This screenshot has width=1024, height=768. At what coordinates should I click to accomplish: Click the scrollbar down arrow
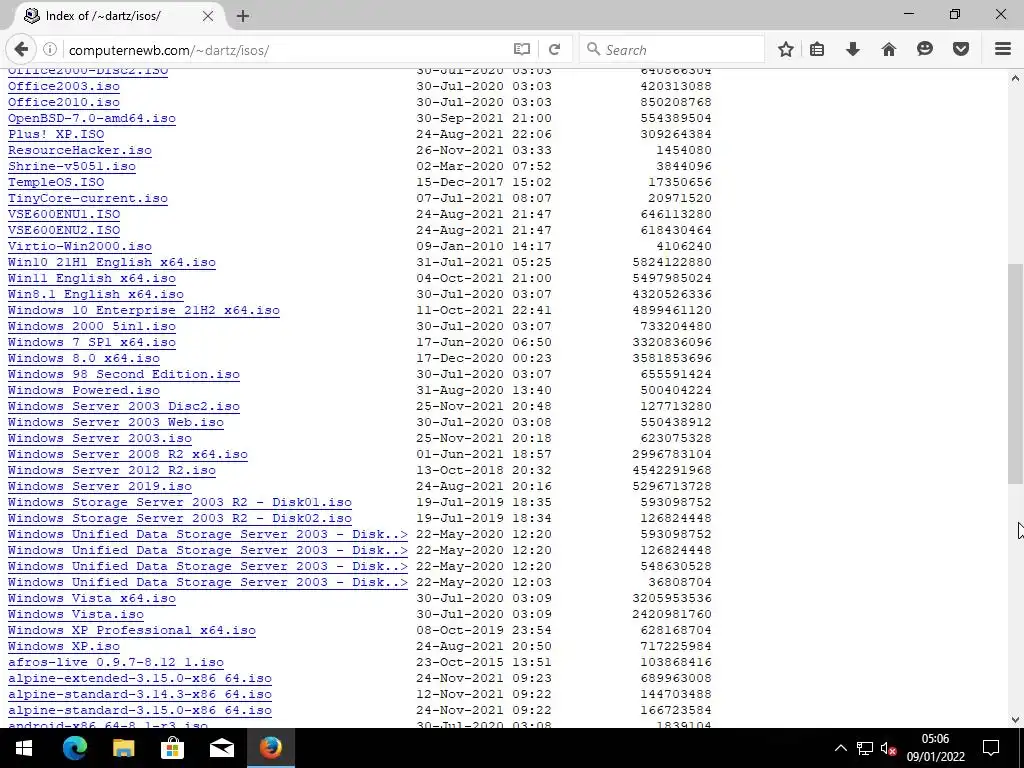[1014, 720]
